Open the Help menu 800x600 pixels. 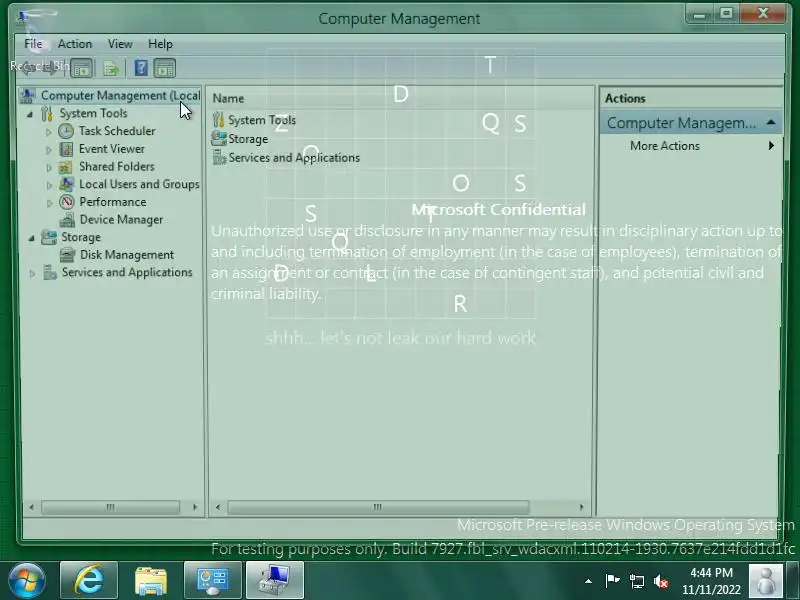click(160, 44)
